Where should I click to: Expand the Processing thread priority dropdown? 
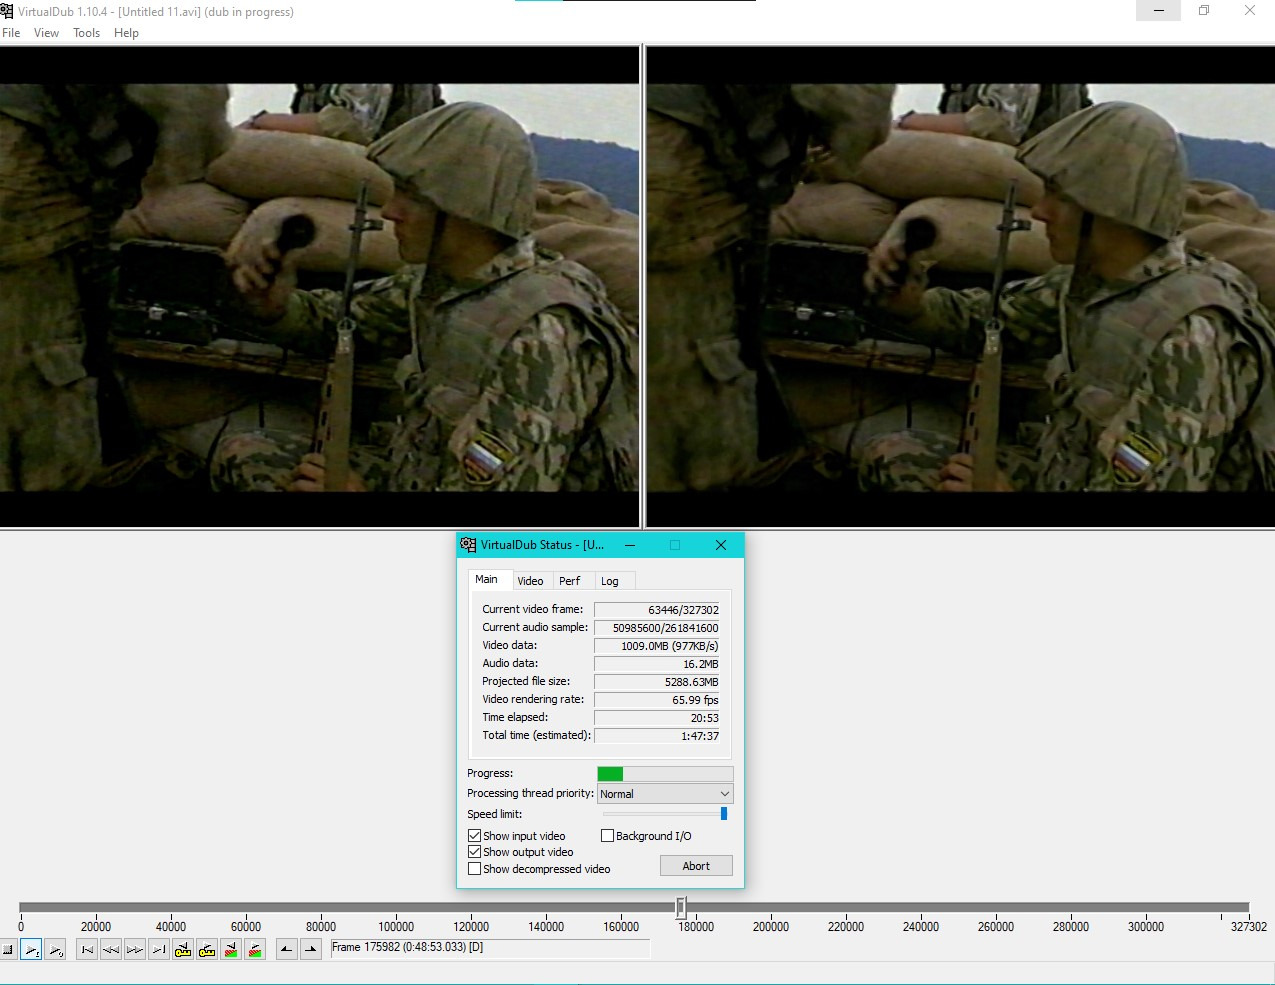coord(665,794)
